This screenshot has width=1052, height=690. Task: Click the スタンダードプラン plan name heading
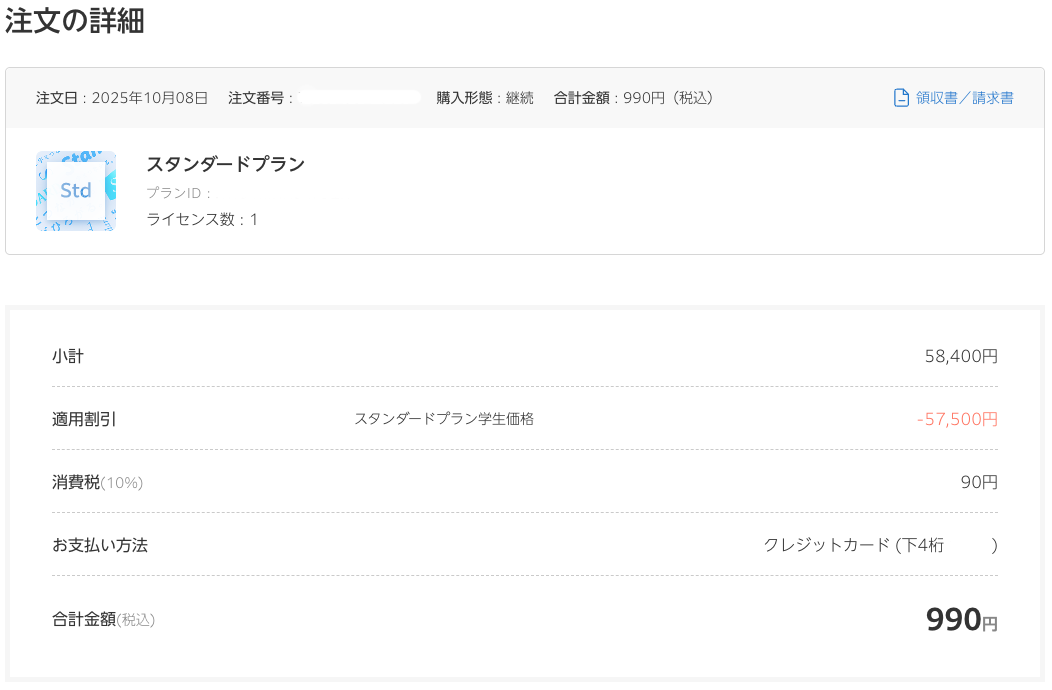tap(225, 165)
